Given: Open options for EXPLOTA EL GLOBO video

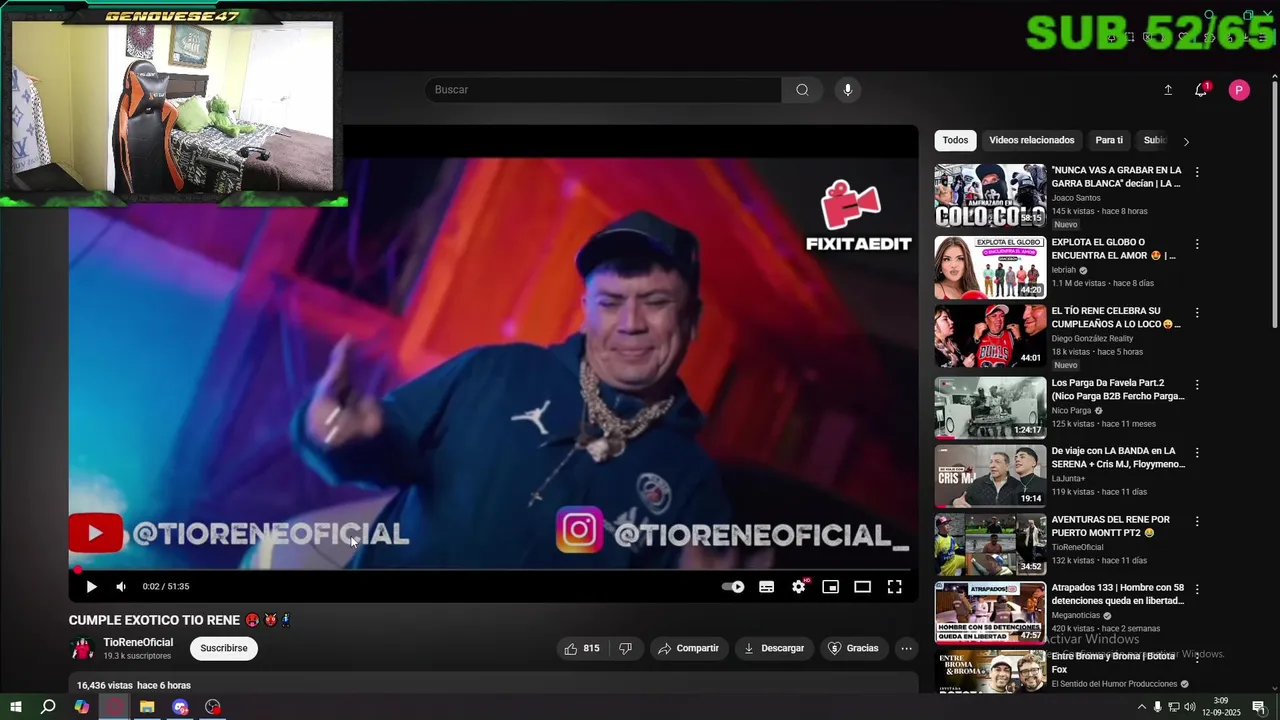Looking at the screenshot, I should 1197,244.
